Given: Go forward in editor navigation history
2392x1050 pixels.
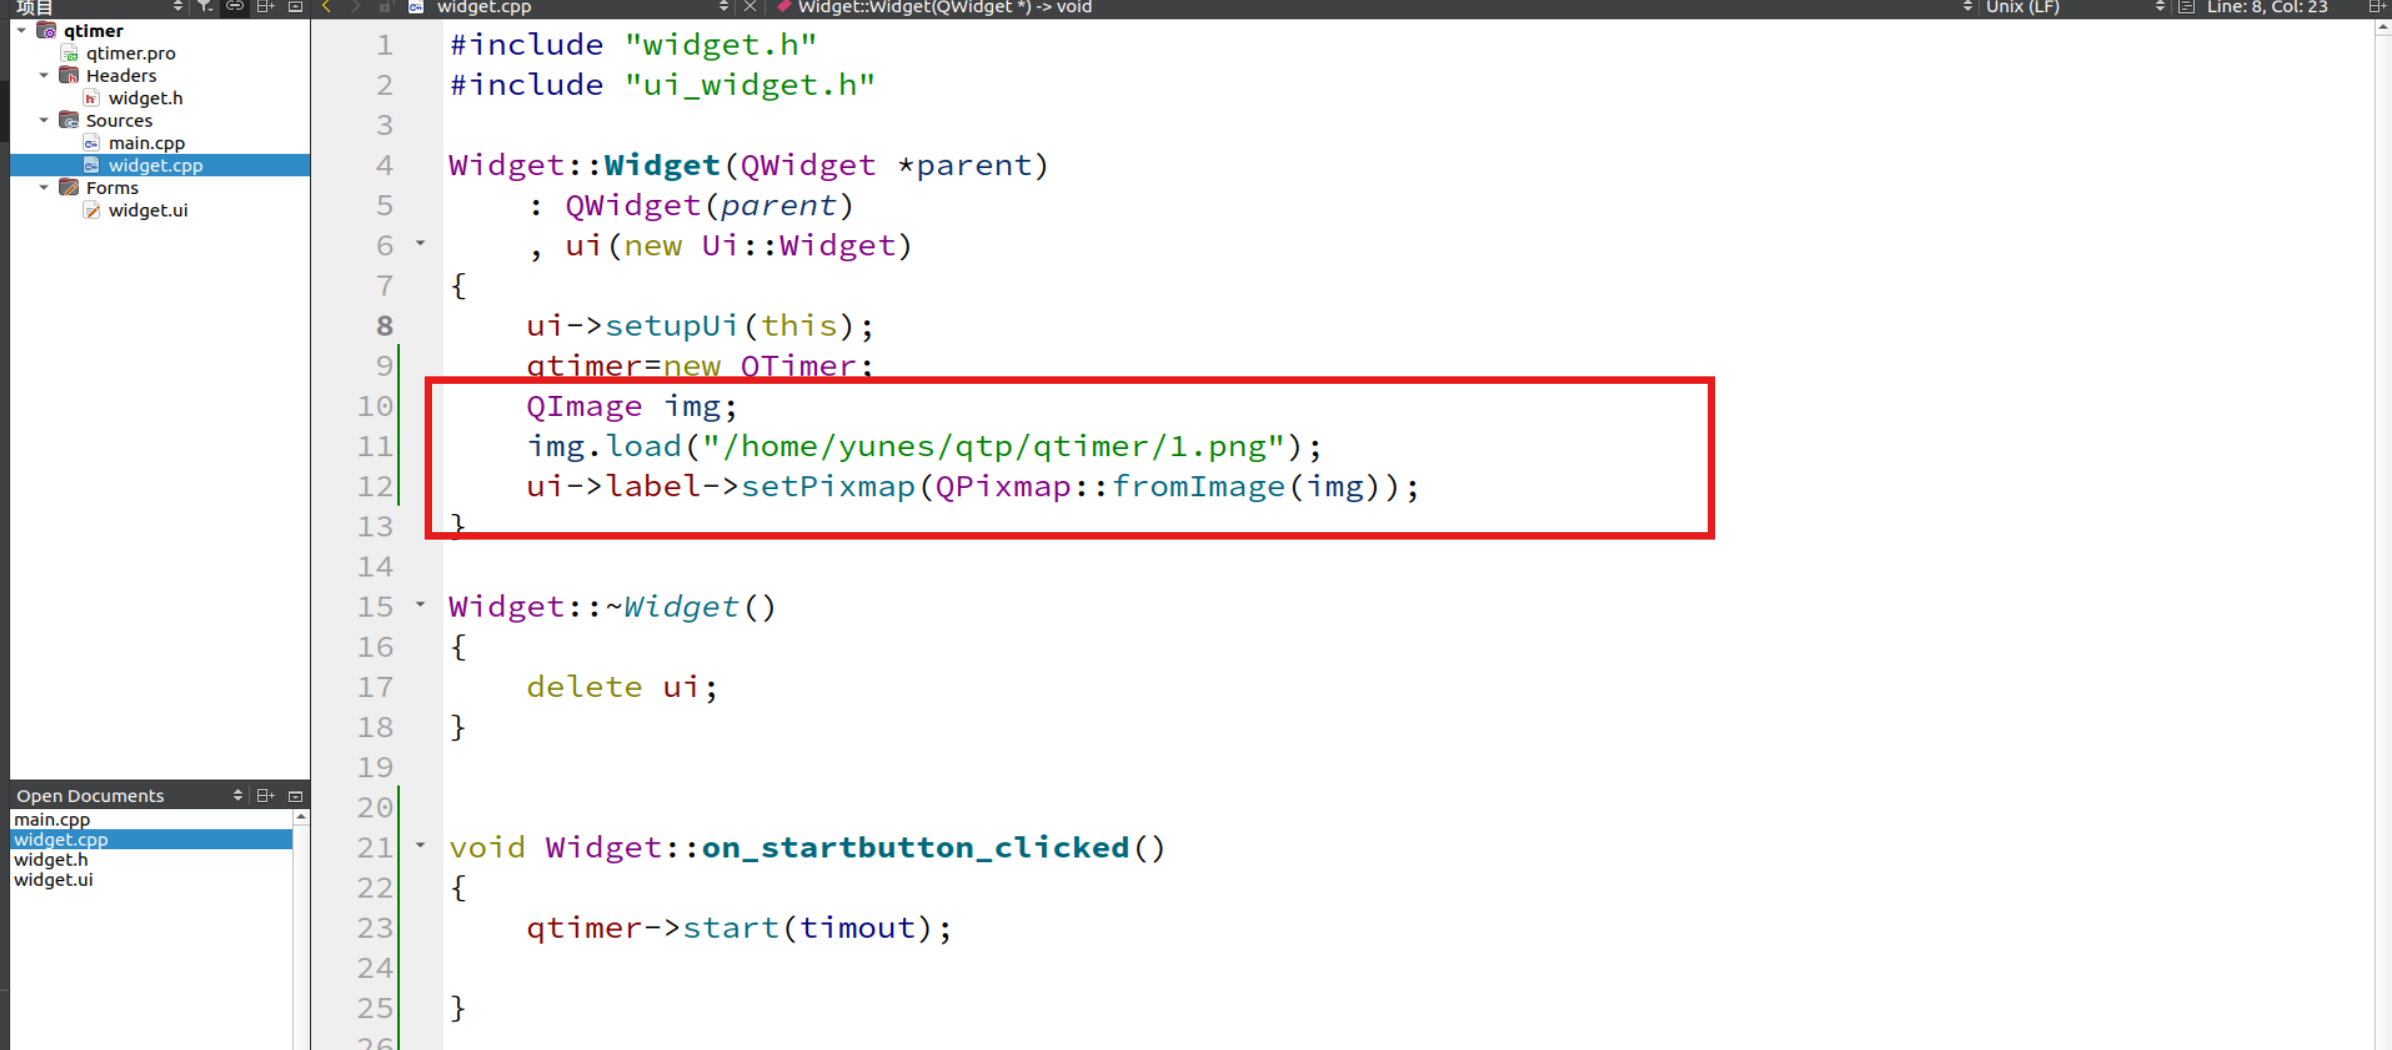Looking at the screenshot, I should pyautogui.click(x=355, y=6).
